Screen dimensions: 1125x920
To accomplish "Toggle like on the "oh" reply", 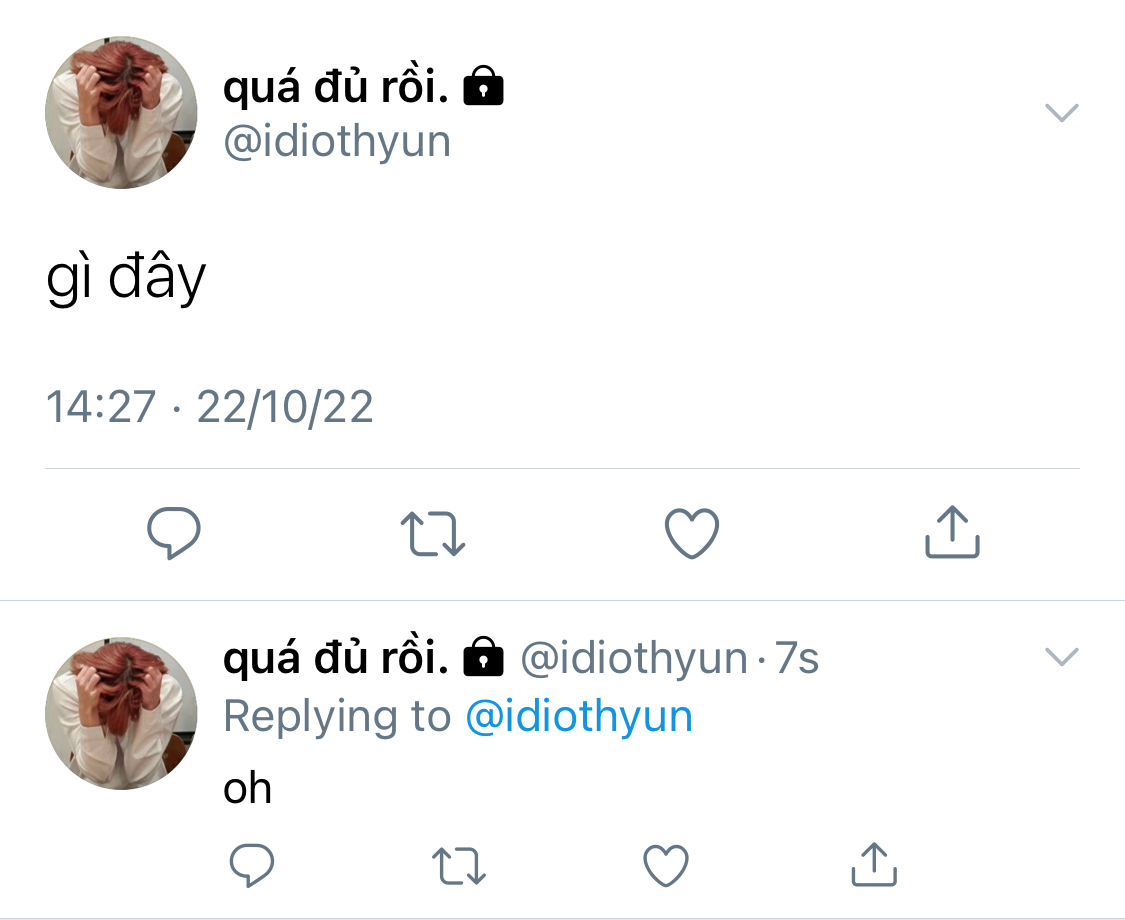I will (x=665, y=865).
